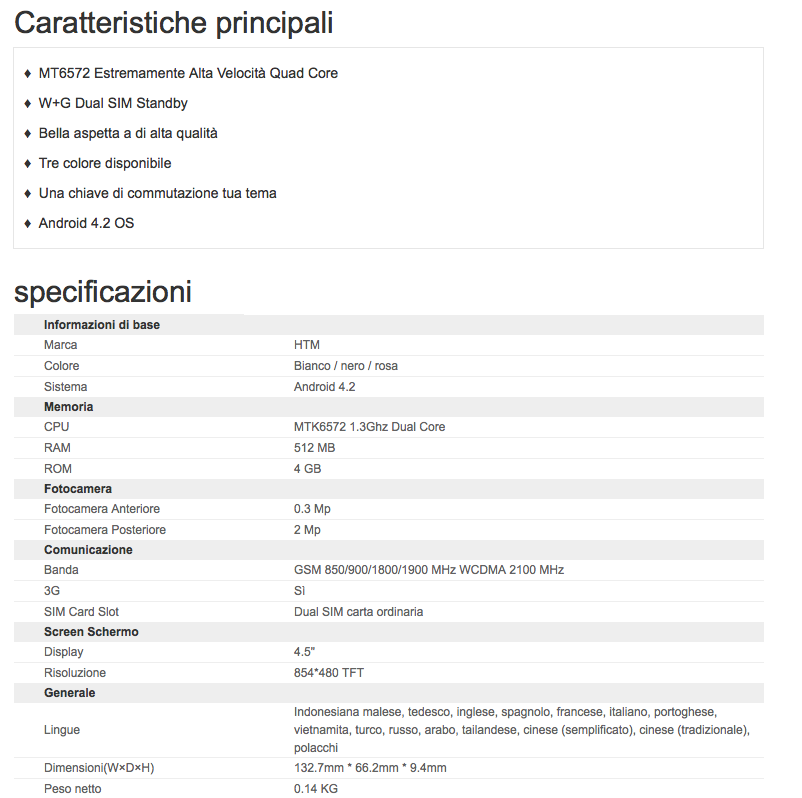This screenshot has width=802, height=798.
Task: Click the RAM value '512 MB'
Action: (x=314, y=448)
